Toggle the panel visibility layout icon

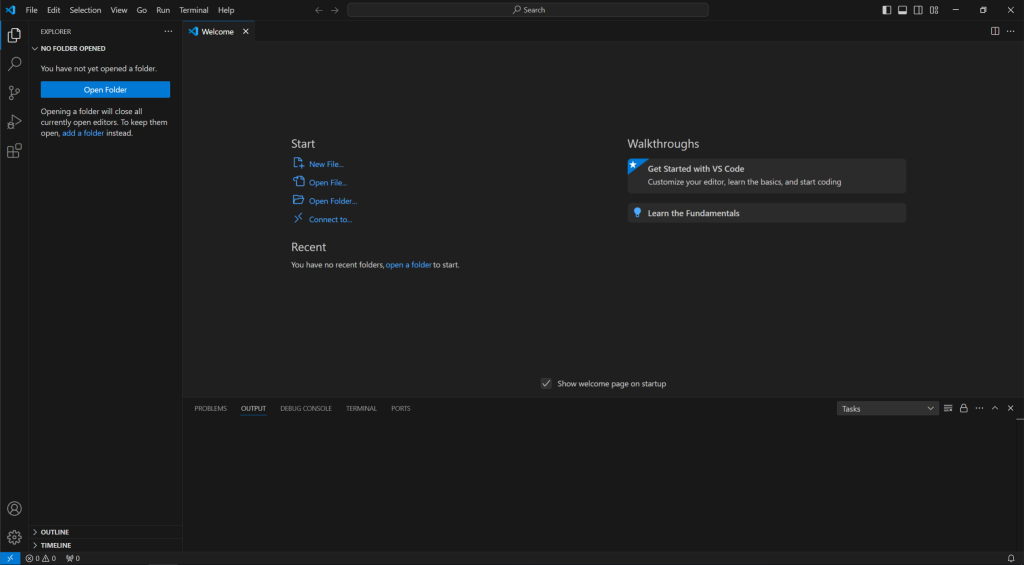pyautogui.click(x=902, y=10)
